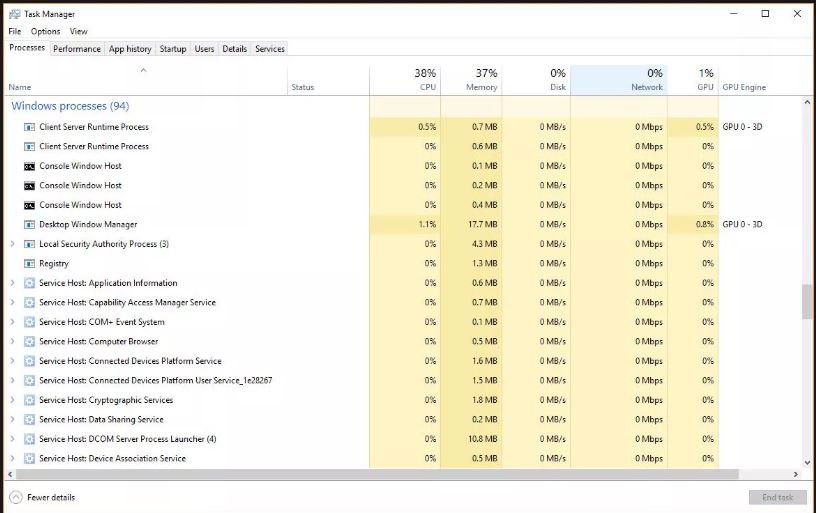Image resolution: width=816 pixels, height=513 pixels.
Task: Sort by the Status column header
Action: tap(328, 81)
